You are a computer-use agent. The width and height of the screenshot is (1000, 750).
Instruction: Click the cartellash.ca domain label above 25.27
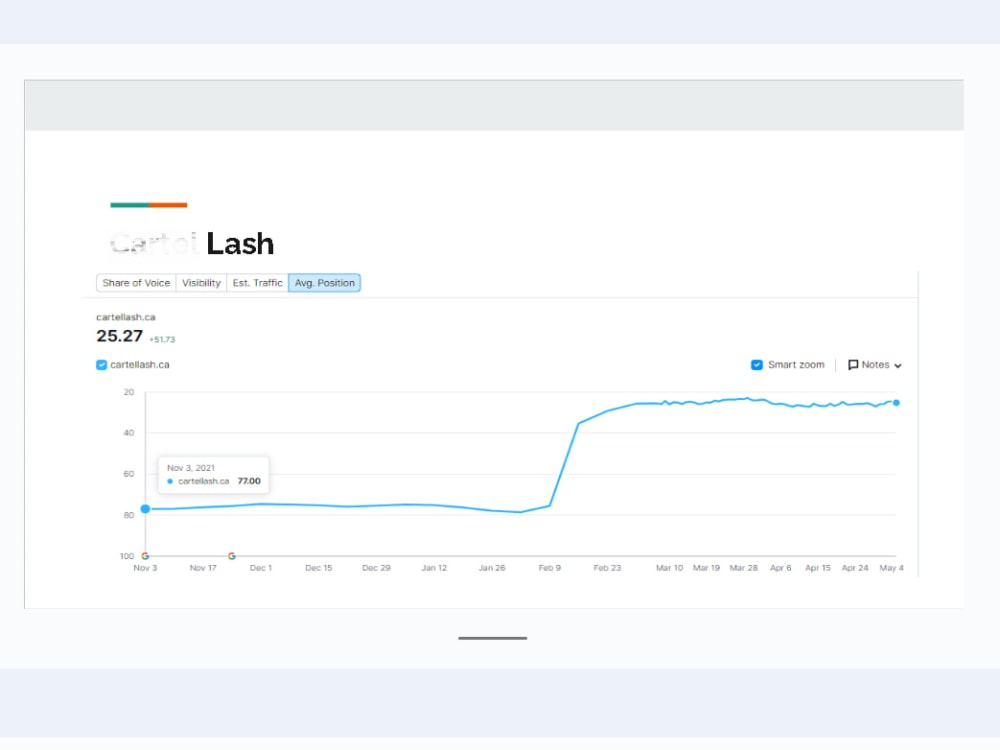coord(126,317)
